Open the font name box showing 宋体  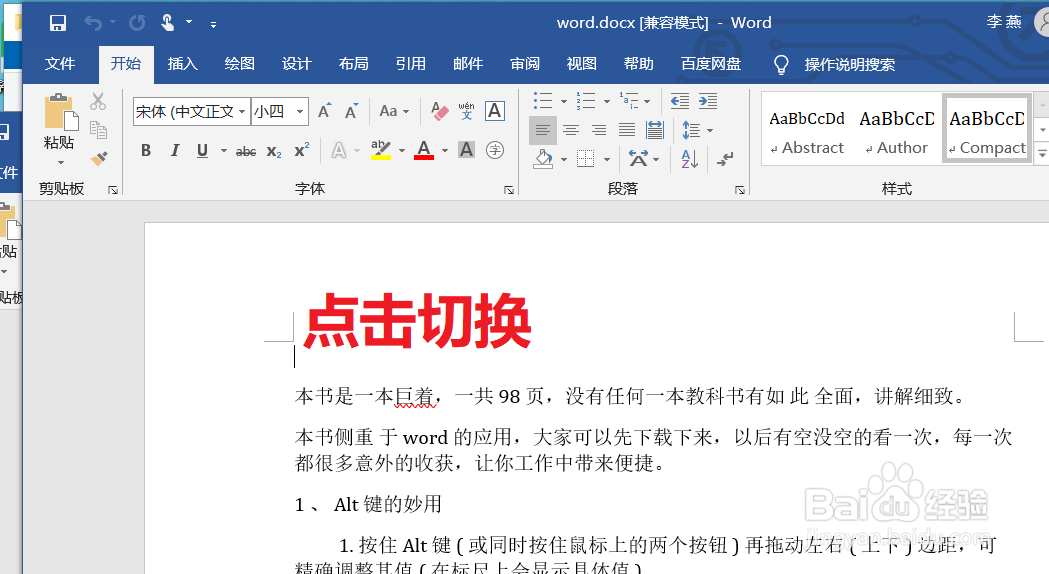click(191, 112)
